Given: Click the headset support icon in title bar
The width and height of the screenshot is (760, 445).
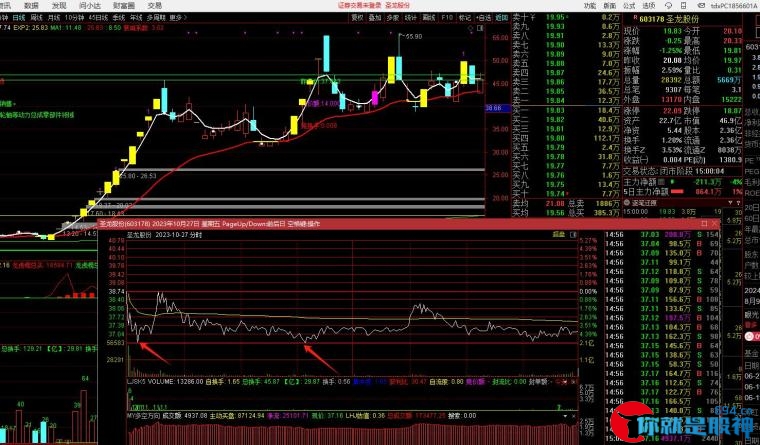Looking at the screenshot, I should click(668, 6).
